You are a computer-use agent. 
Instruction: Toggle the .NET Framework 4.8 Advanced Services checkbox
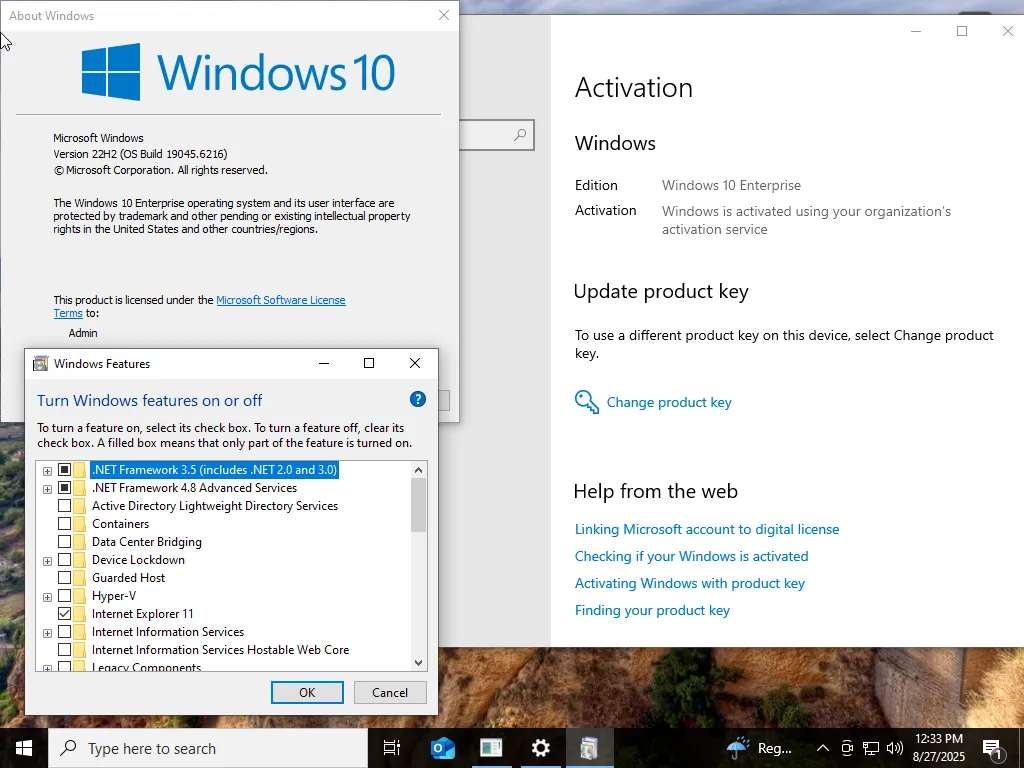click(64, 488)
